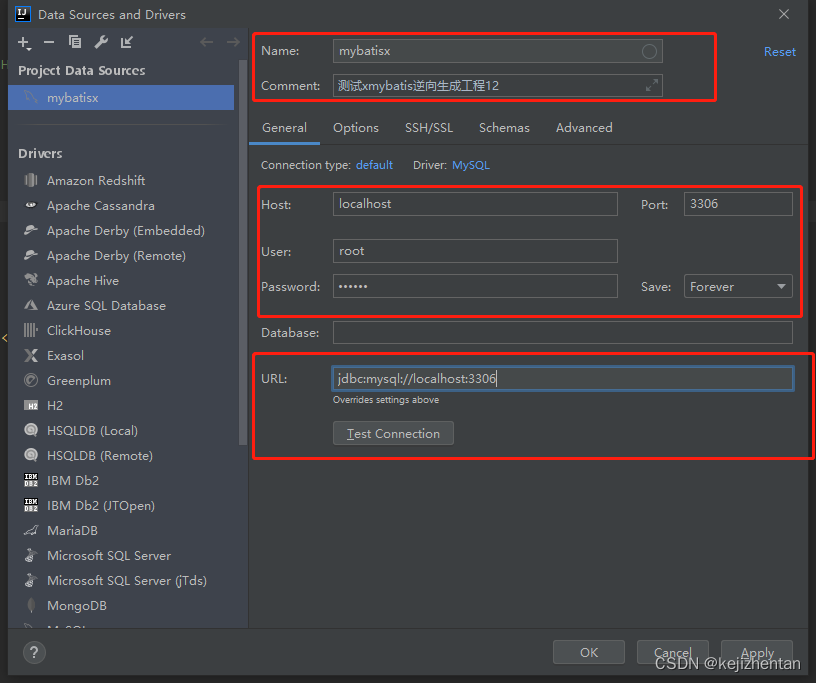Screen dimensions: 816x683
Task: Select Apache Hive driver icon
Action: click(x=31, y=280)
